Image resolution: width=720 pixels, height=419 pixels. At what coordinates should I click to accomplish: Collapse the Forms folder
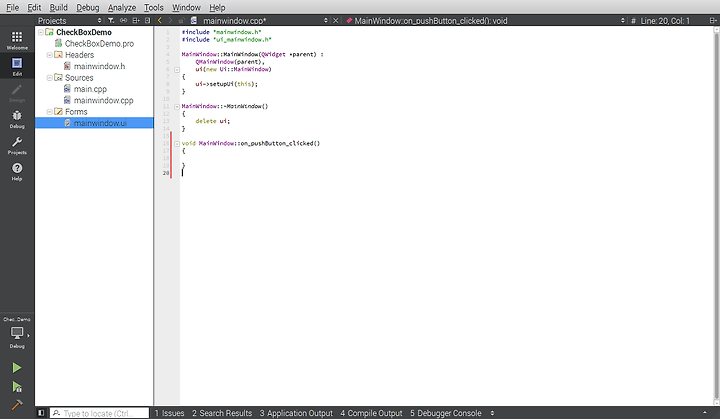50,112
